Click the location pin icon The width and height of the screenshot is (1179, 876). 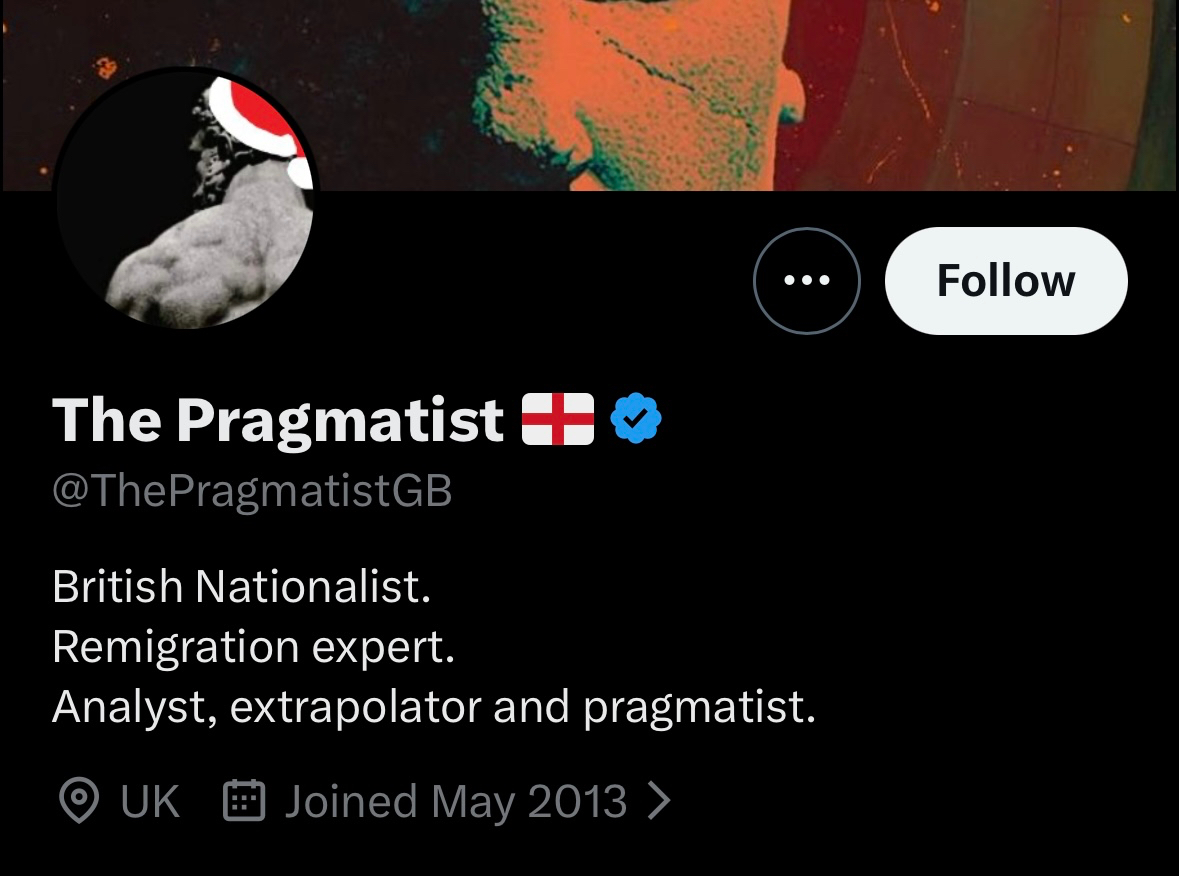click(x=79, y=801)
